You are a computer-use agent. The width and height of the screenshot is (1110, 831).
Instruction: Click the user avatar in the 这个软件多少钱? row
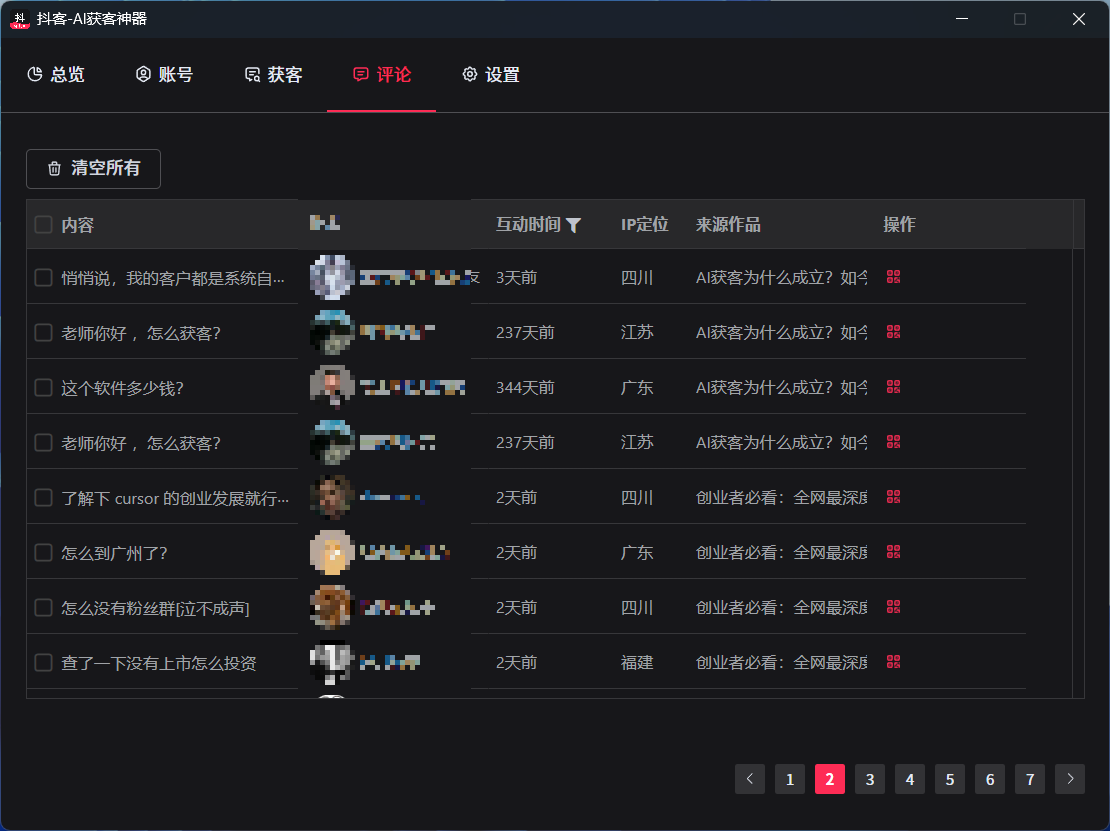[331, 387]
